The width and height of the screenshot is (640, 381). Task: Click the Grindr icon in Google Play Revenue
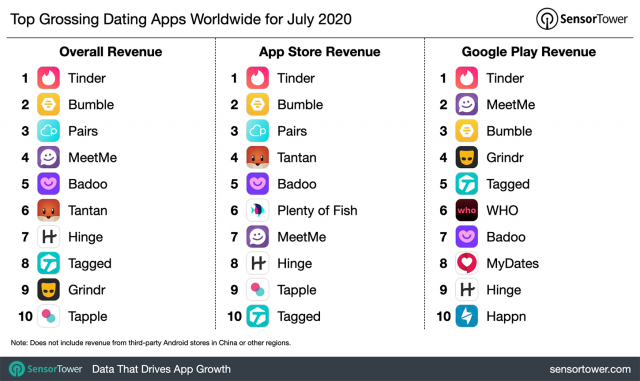pyautogui.click(x=467, y=158)
